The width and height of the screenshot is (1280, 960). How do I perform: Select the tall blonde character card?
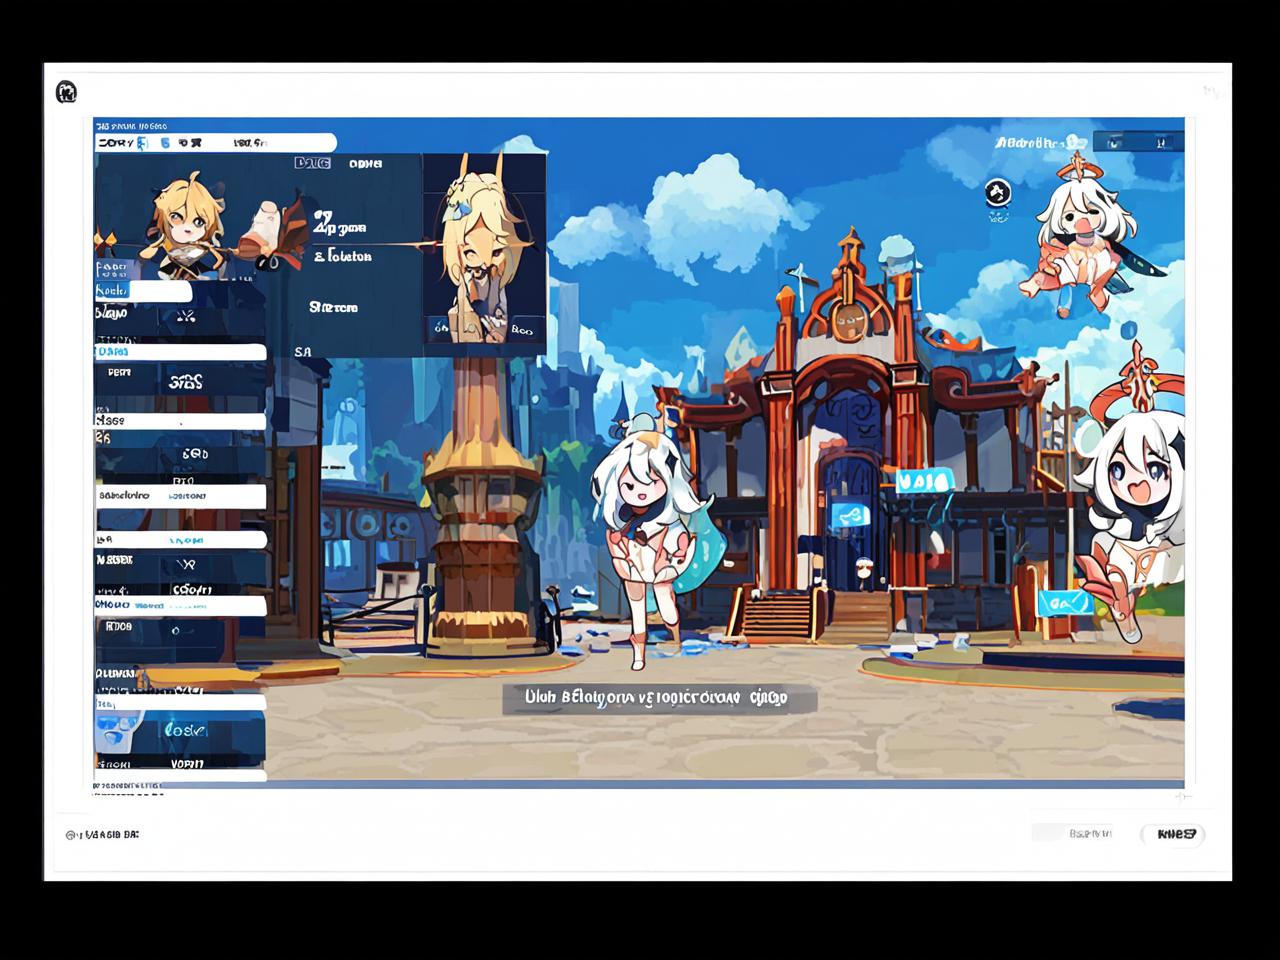484,248
